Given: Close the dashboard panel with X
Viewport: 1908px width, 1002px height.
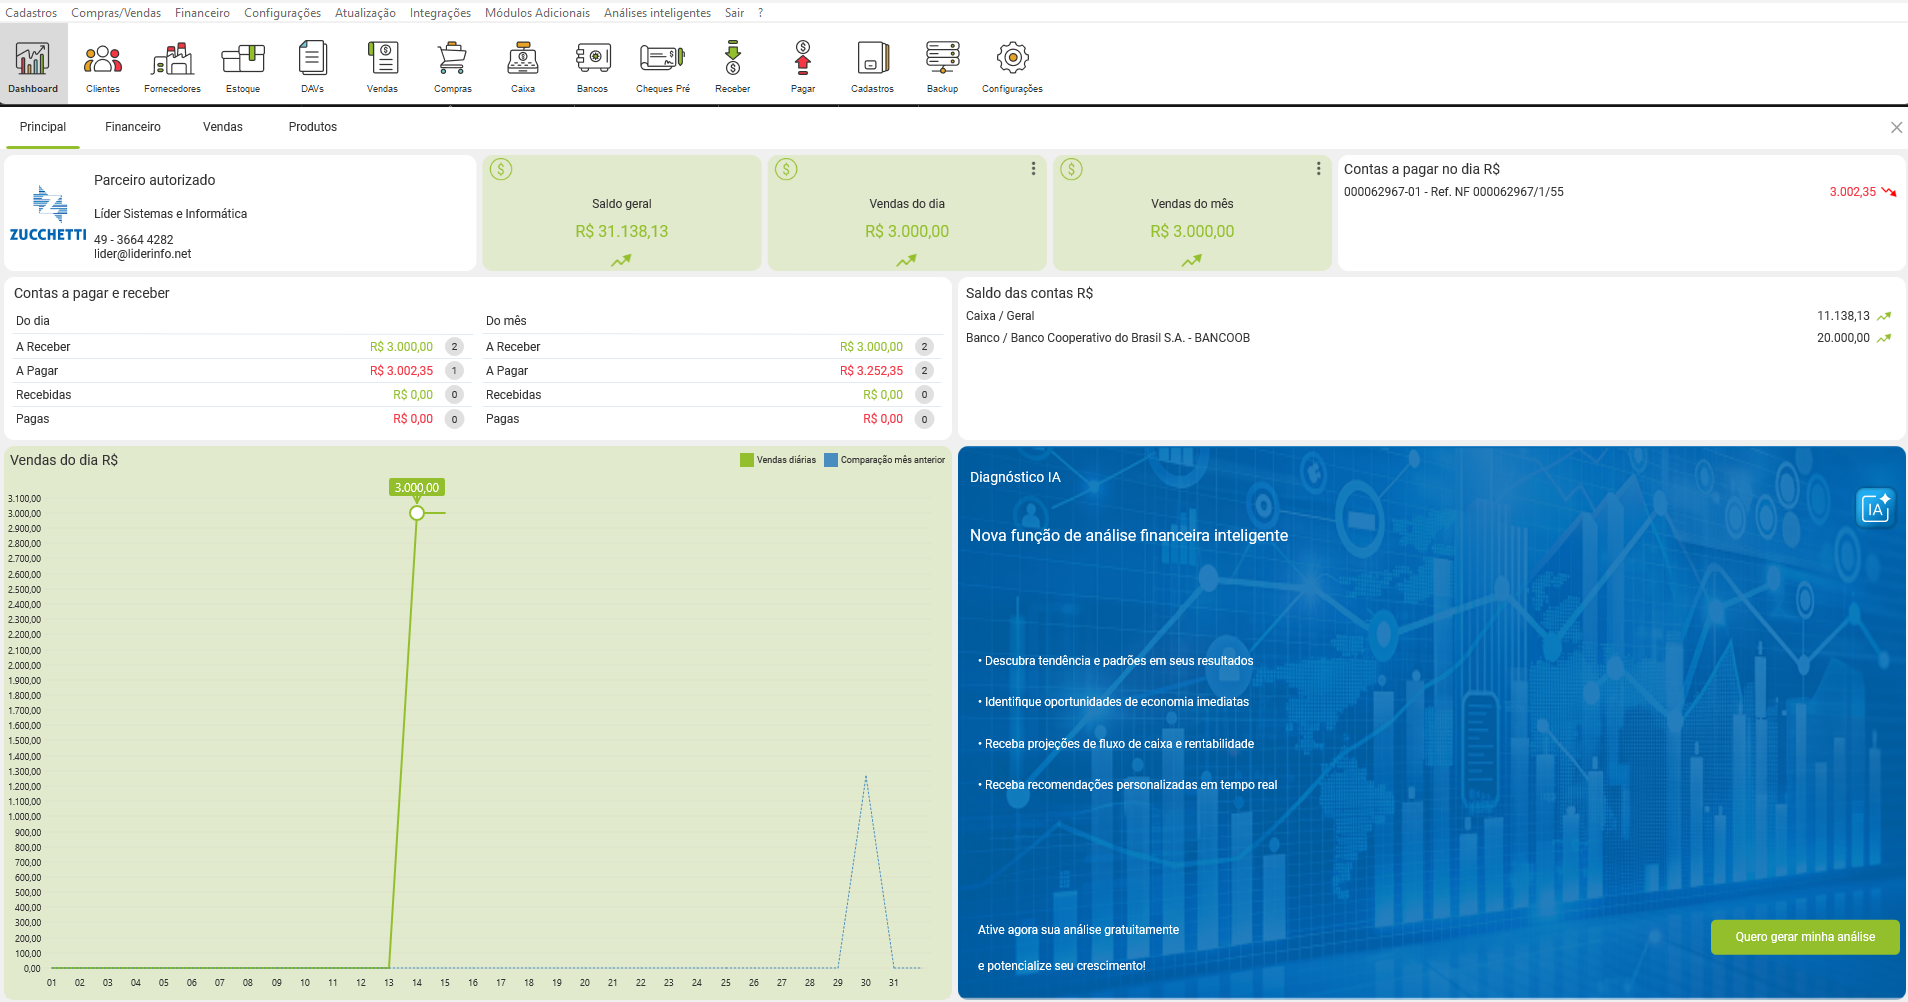Looking at the screenshot, I should [1896, 128].
